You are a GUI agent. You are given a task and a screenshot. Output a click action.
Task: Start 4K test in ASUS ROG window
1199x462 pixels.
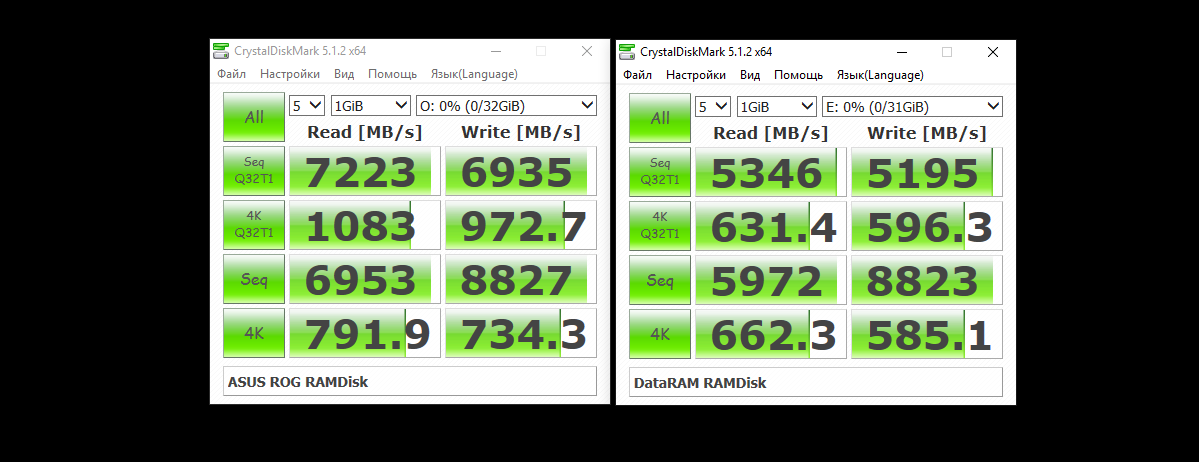point(254,333)
